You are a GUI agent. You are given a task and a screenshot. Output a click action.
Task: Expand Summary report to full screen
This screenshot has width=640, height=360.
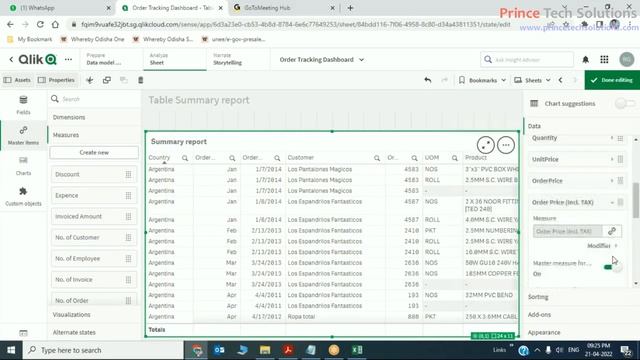pyautogui.click(x=485, y=145)
